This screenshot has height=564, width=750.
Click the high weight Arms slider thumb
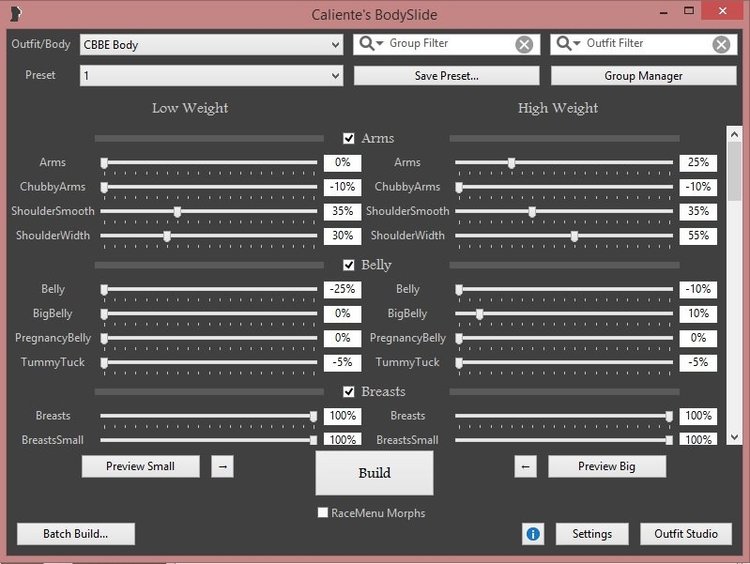tap(511, 163)
